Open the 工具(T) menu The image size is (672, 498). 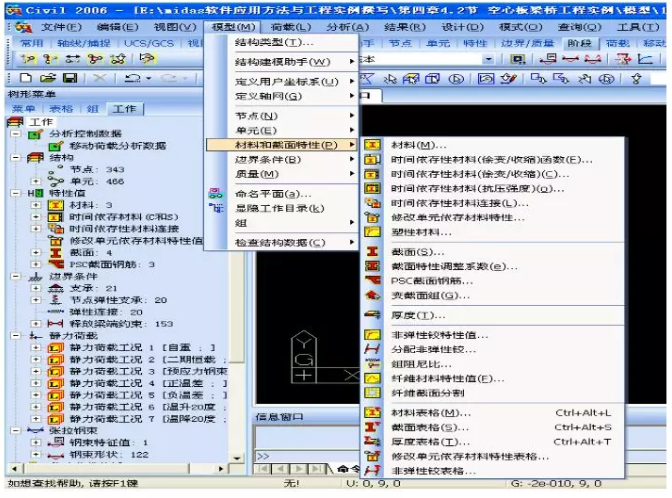click(x=638, y=27)
